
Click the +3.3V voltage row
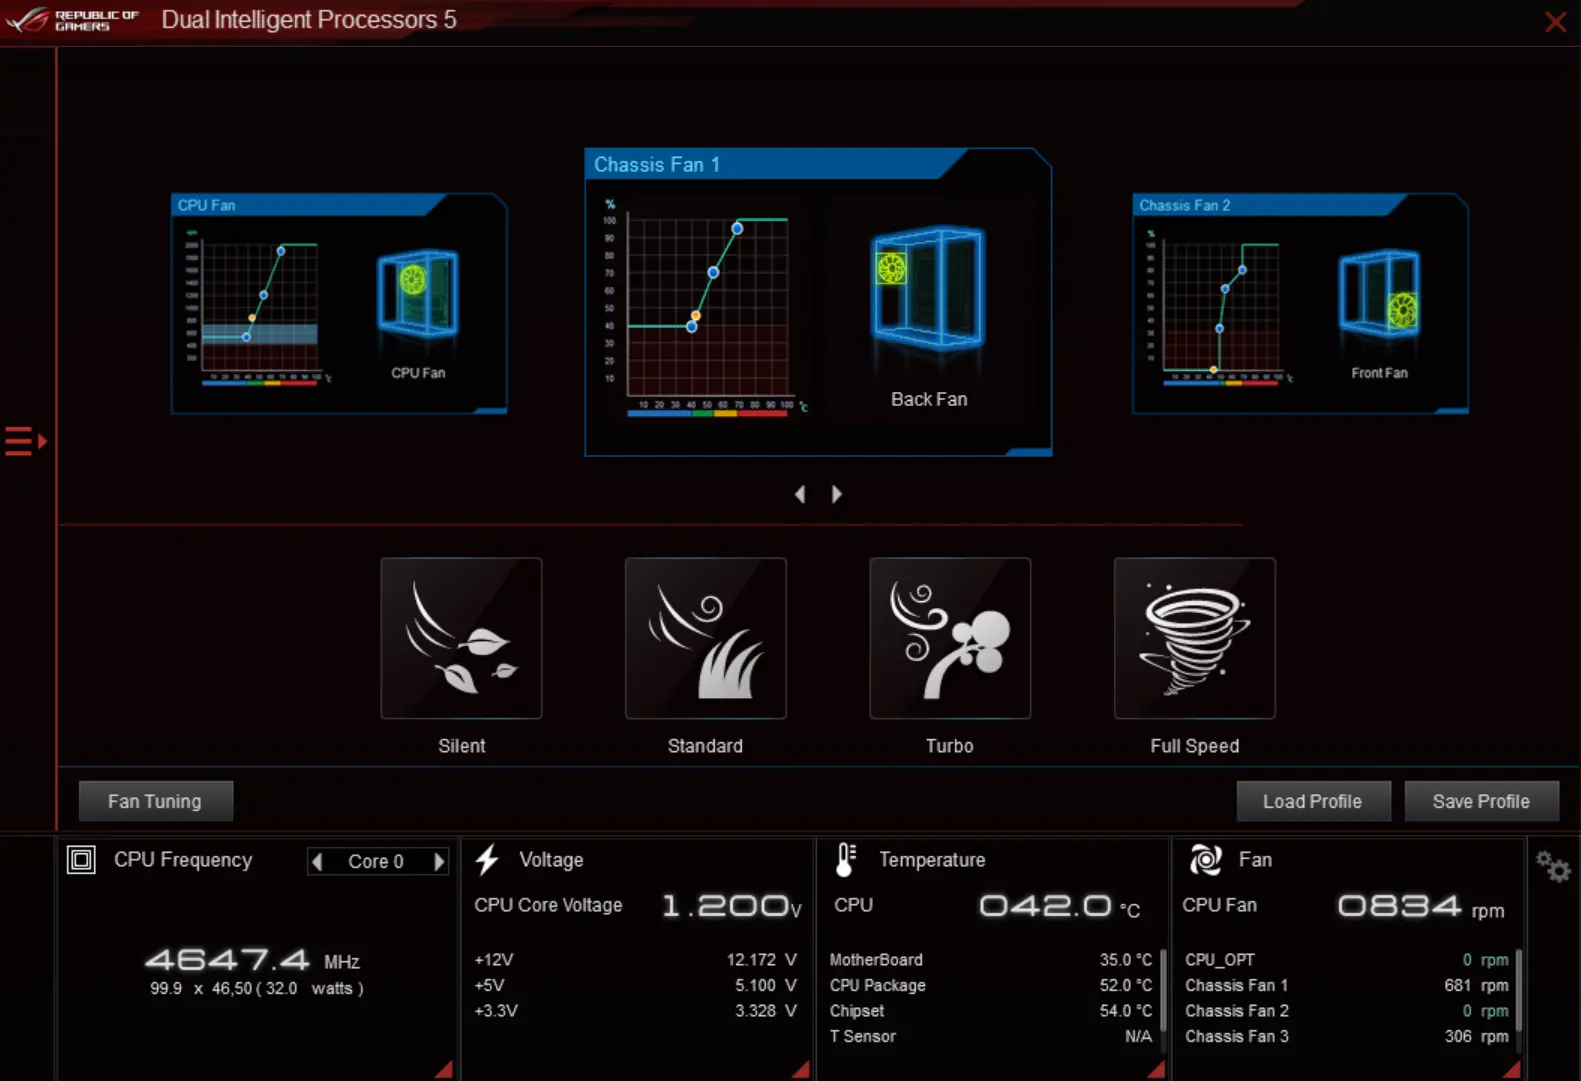(636, 1011)
